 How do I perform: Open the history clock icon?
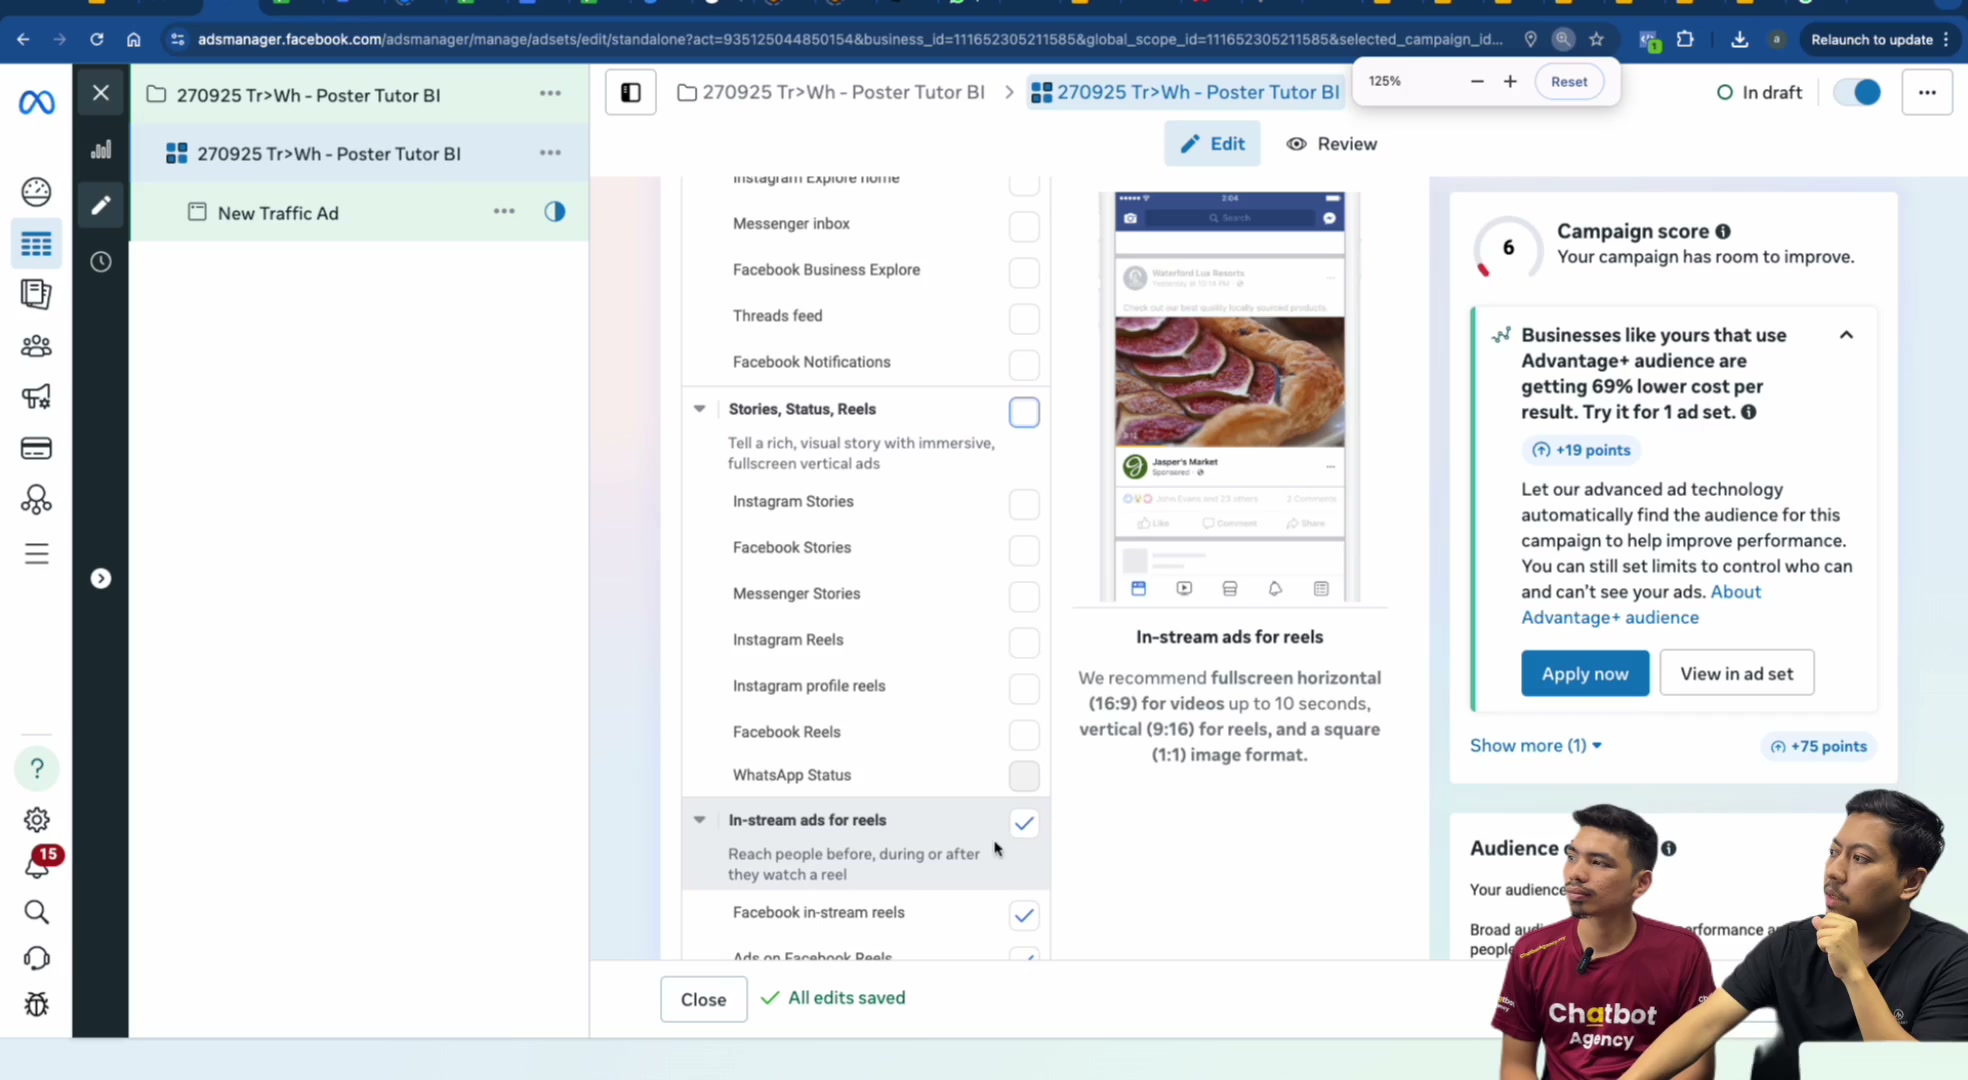(x=101, y=262)
